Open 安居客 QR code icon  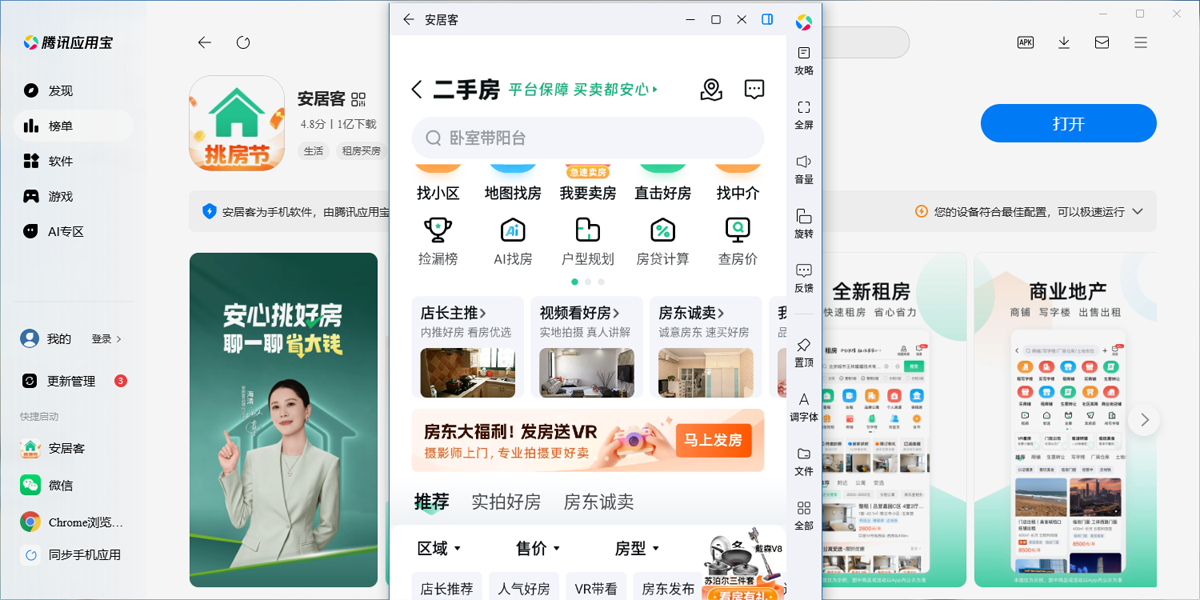(358, 98)
